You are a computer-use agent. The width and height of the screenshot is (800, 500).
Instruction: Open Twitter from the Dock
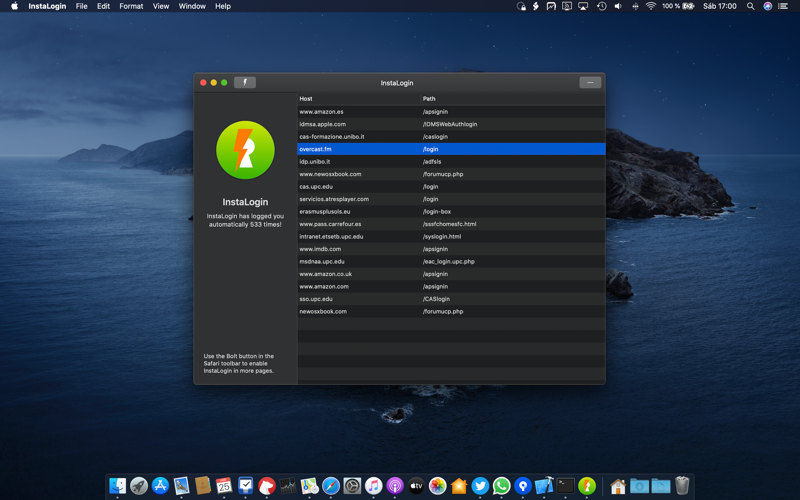[480, 486]
